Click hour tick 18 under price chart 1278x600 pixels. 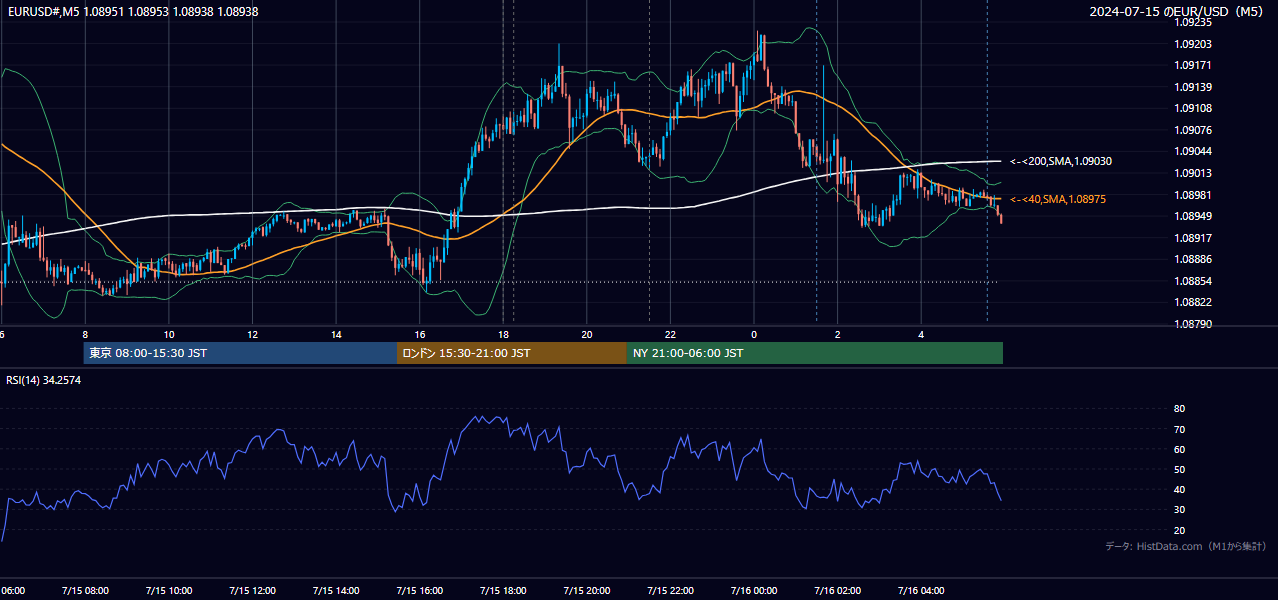503,334
